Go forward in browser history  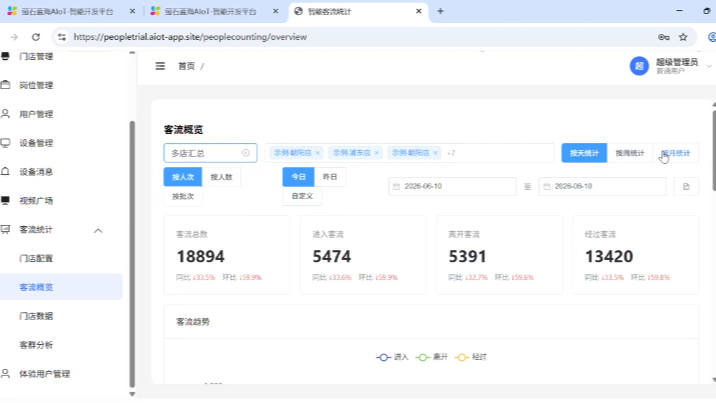14,37
